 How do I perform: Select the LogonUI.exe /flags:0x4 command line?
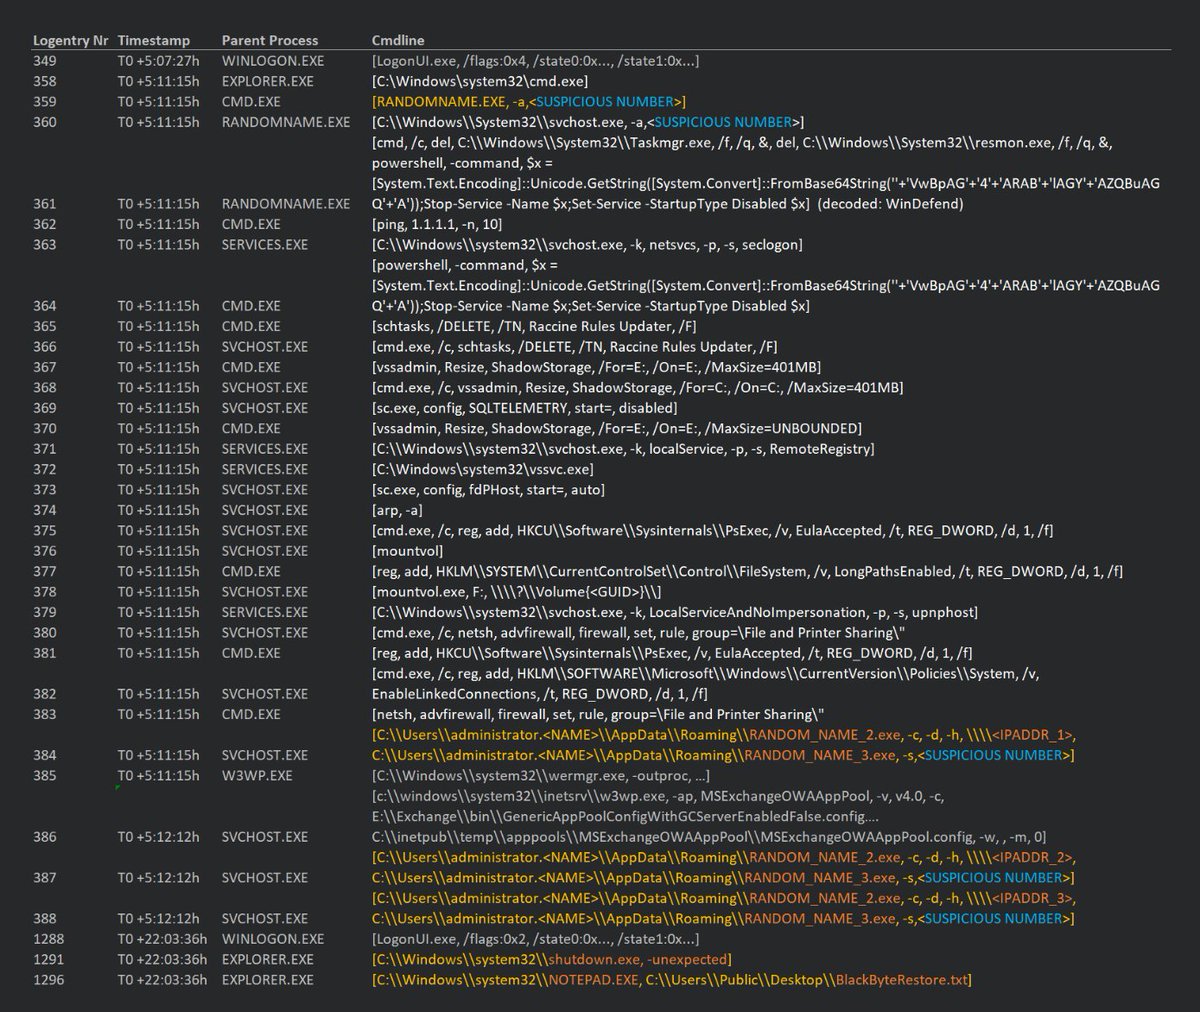535,61
